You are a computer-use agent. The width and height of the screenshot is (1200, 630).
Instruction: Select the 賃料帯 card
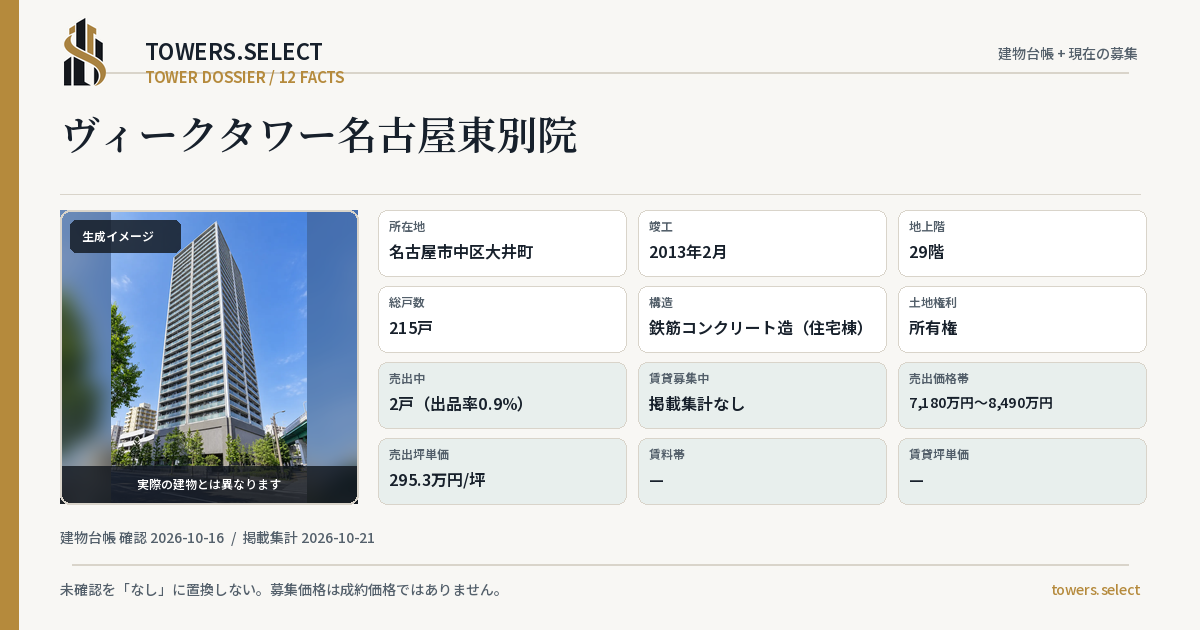click(x=762, y=471)
